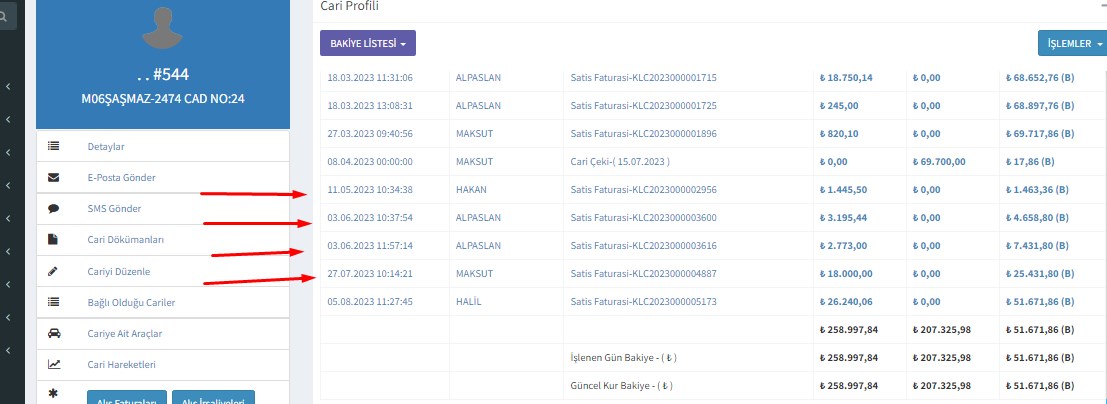
Task: Open the Cari Çeki-( 15.07.2023 ) entry
Action: (619, 161)
